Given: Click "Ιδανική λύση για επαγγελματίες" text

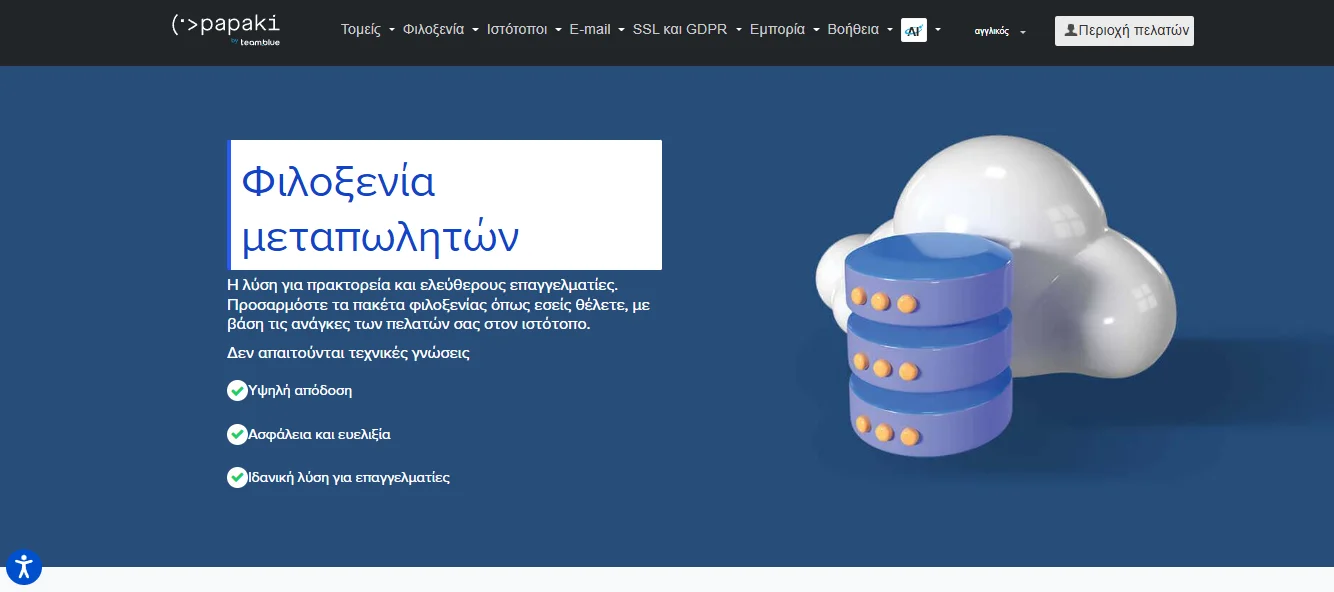Looking at the screenshot, I should click(349, 477).
